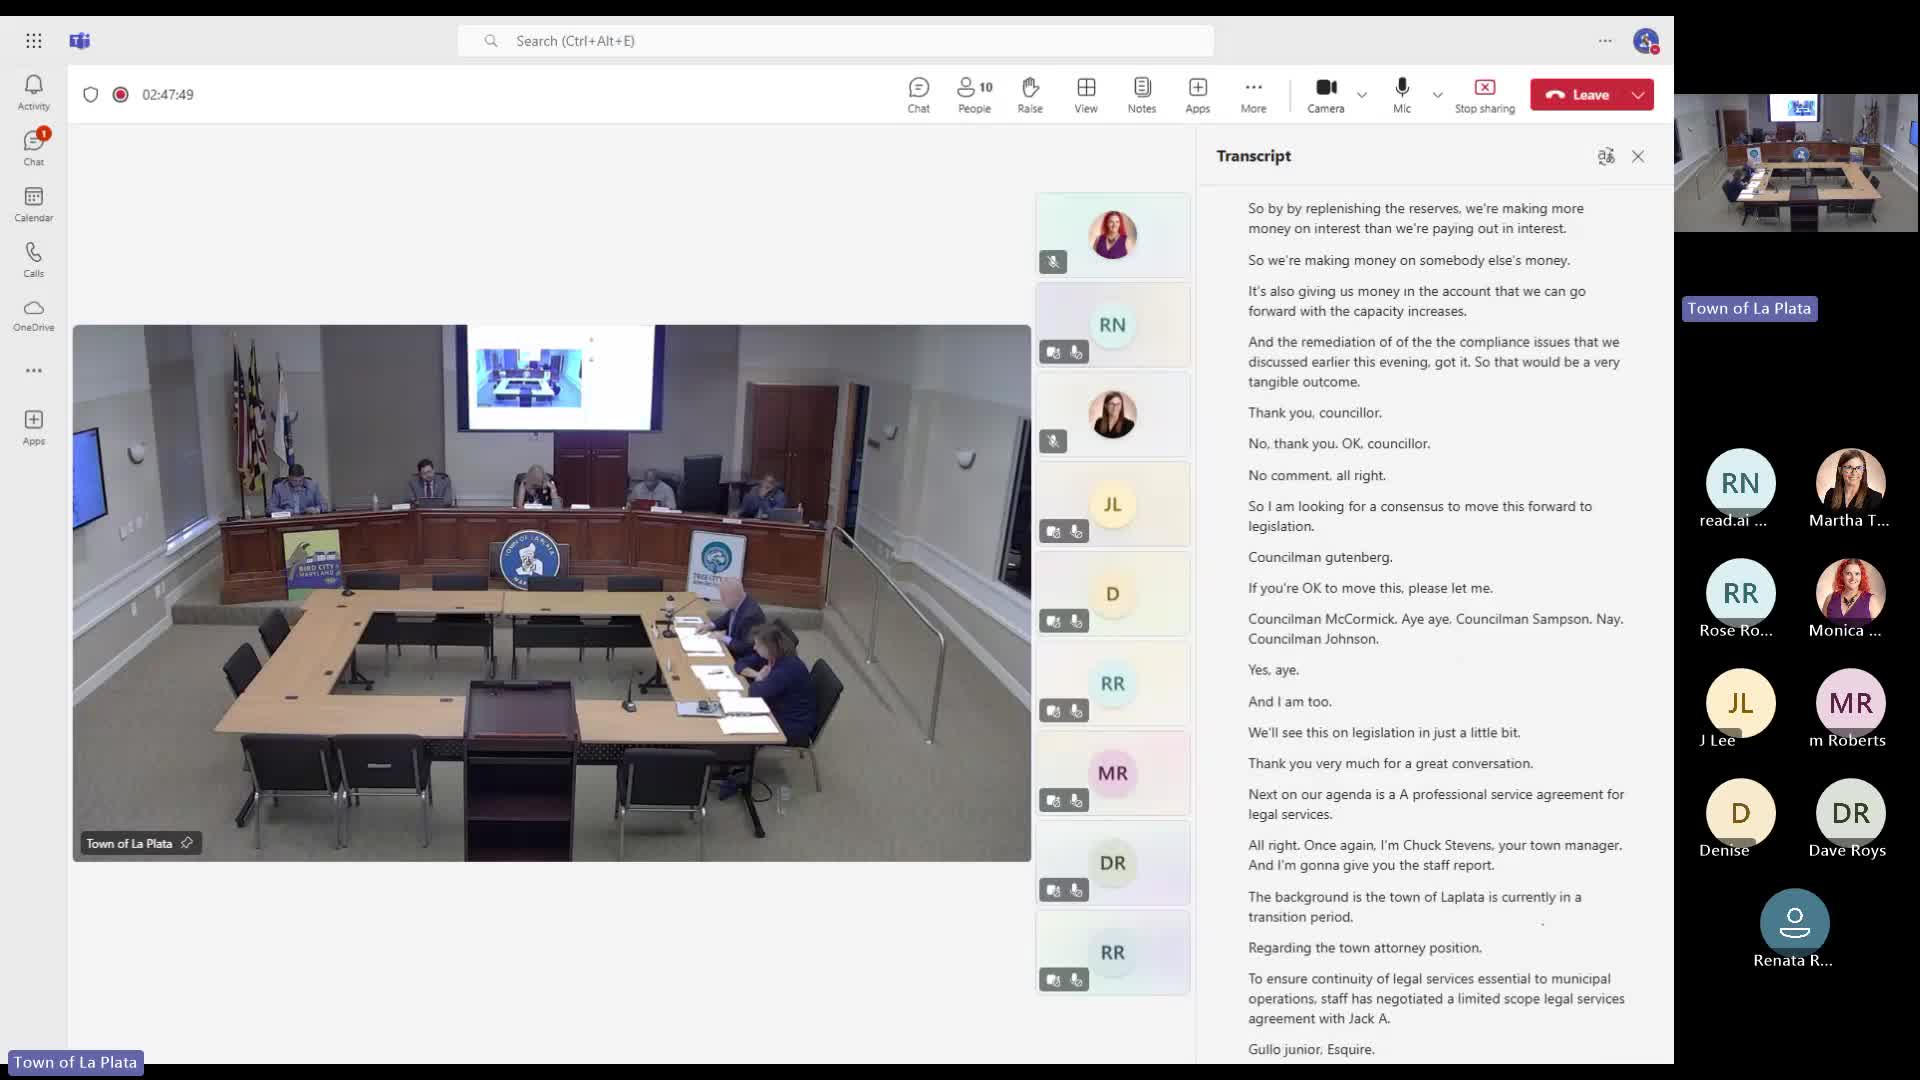Go to Calls in left rail
This screenshot has width=1920, height=1080.
point(33,260)
